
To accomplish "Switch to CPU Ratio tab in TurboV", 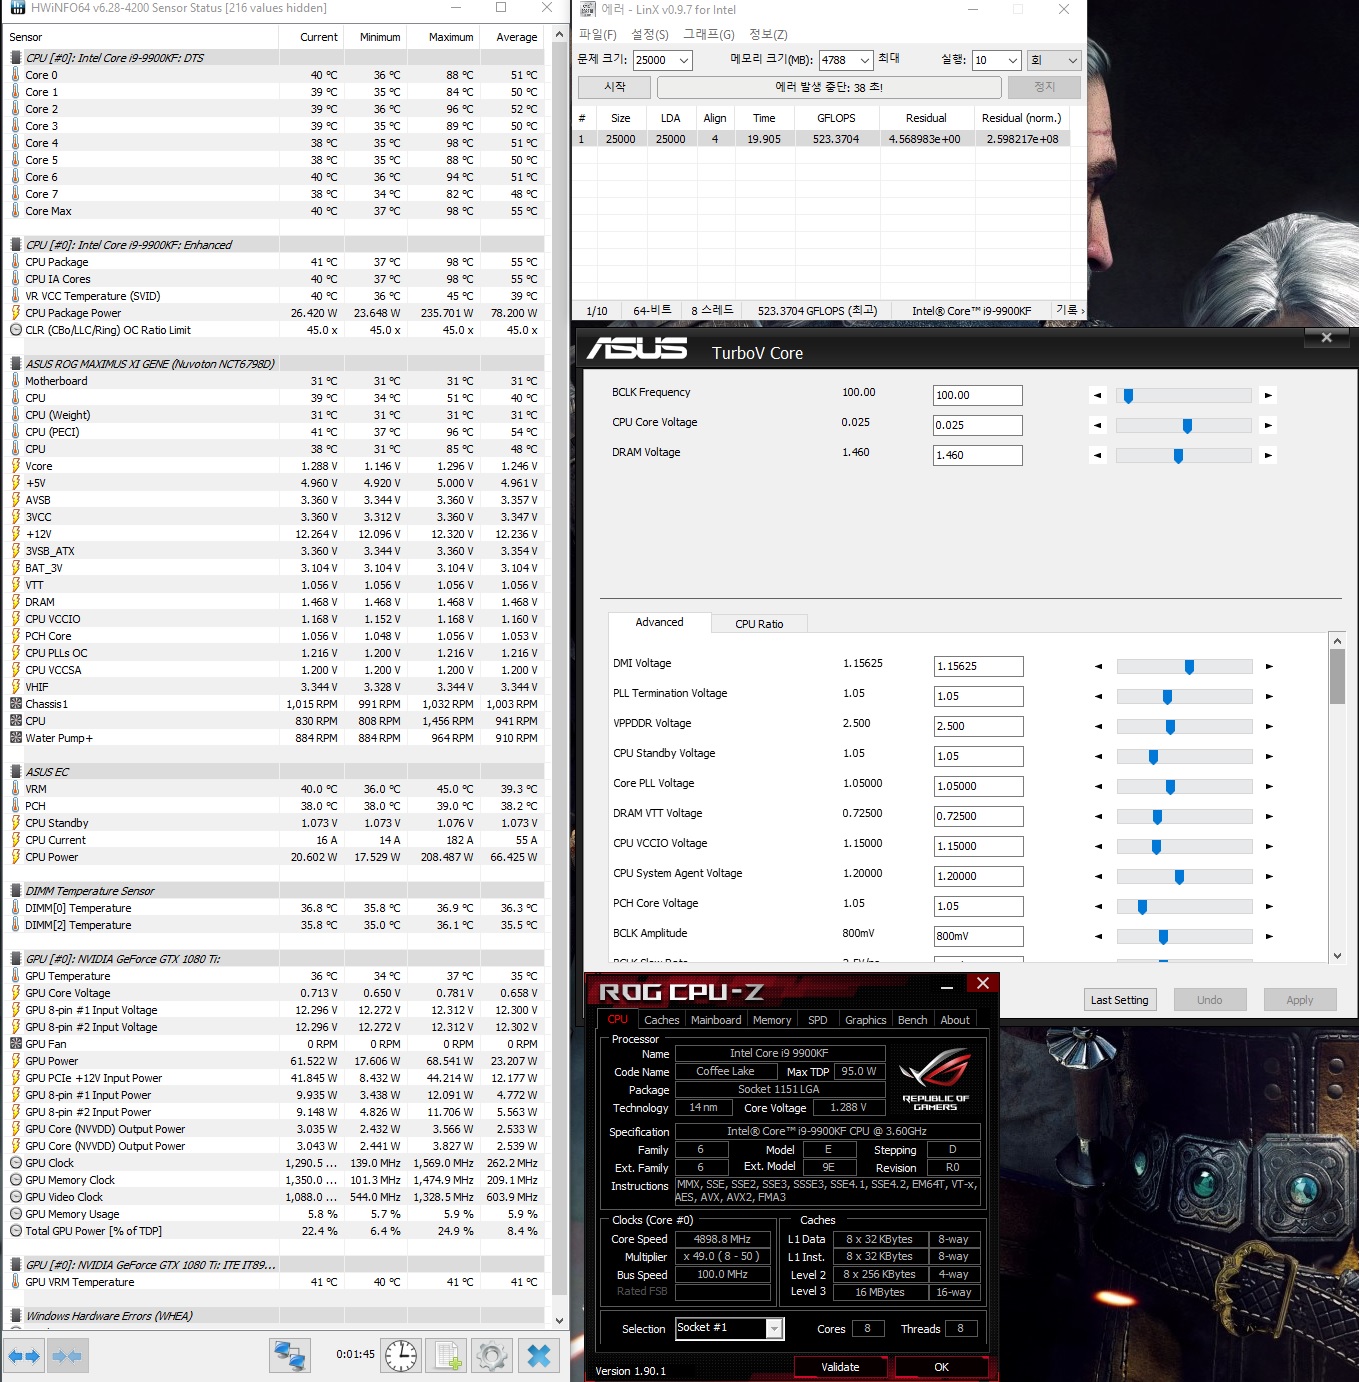I will point(759,624).
